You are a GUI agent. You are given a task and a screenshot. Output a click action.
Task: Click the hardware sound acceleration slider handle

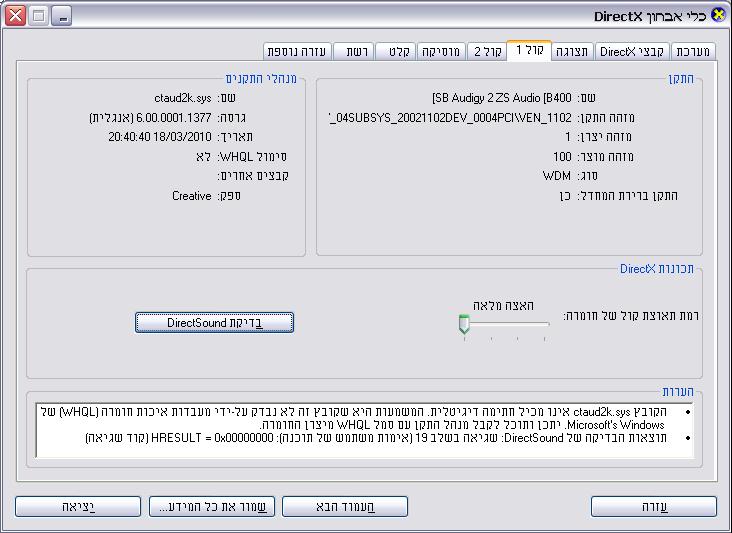click(x=464, y=325)
